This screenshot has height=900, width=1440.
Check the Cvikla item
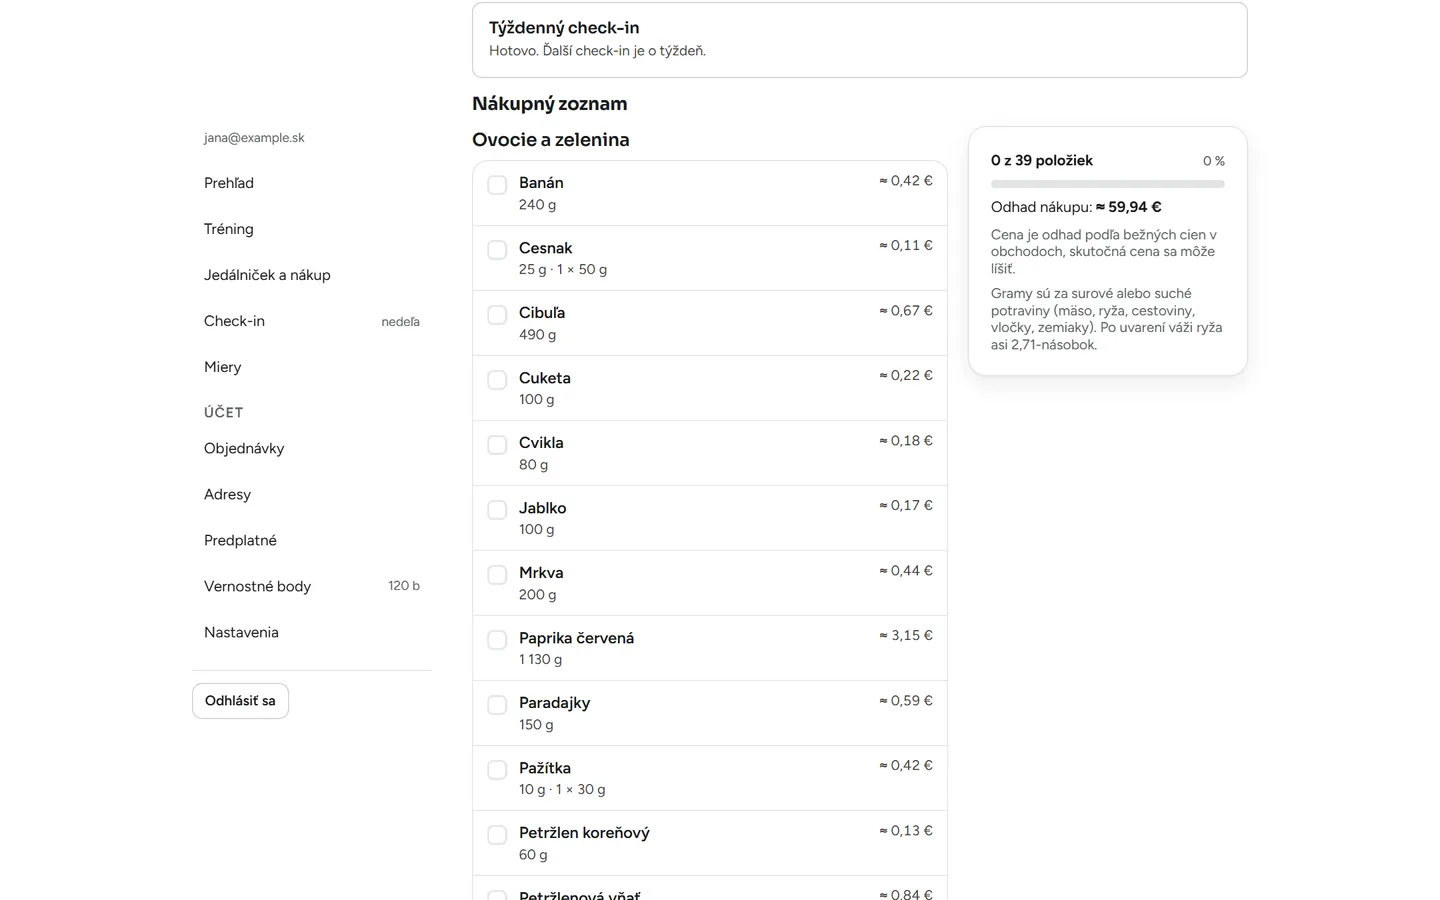pyautogui.click(x=497, y=445)
